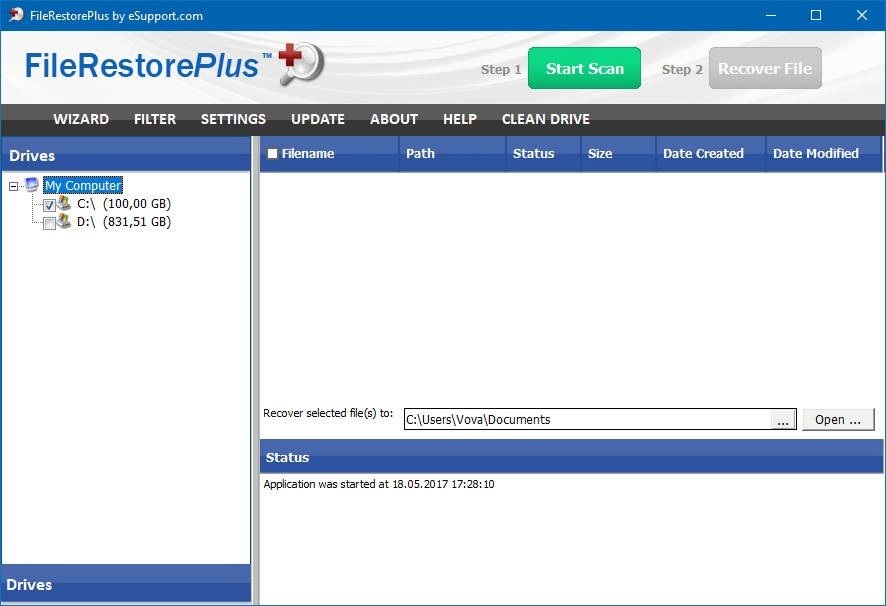Click the title bar application icon

(x=16, y=15)
